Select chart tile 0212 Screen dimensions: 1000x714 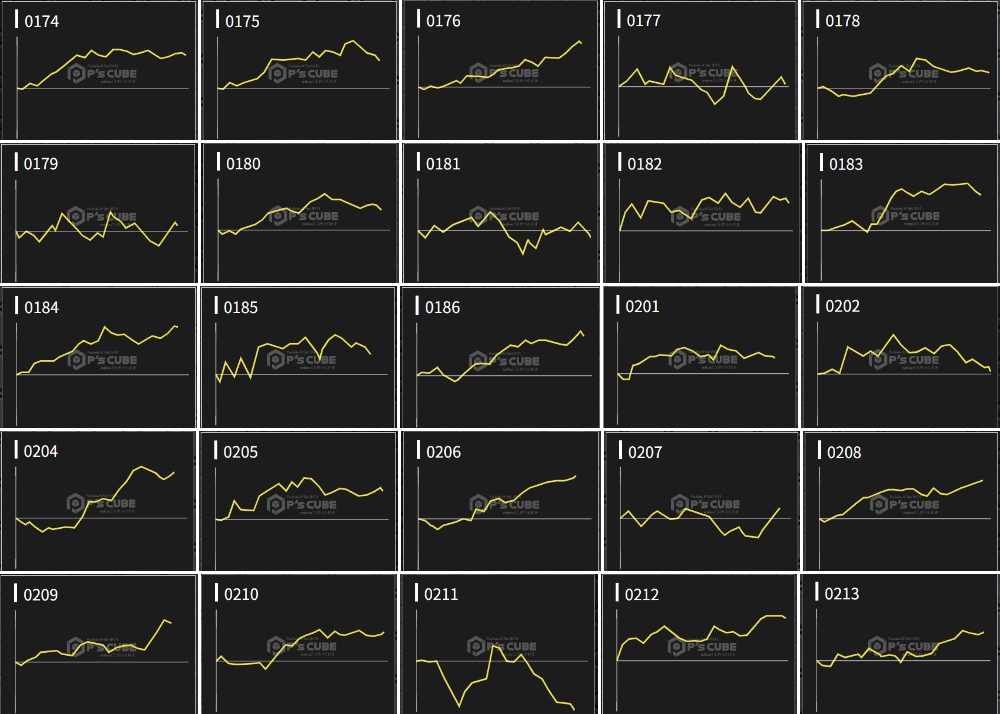coord(700,644)
